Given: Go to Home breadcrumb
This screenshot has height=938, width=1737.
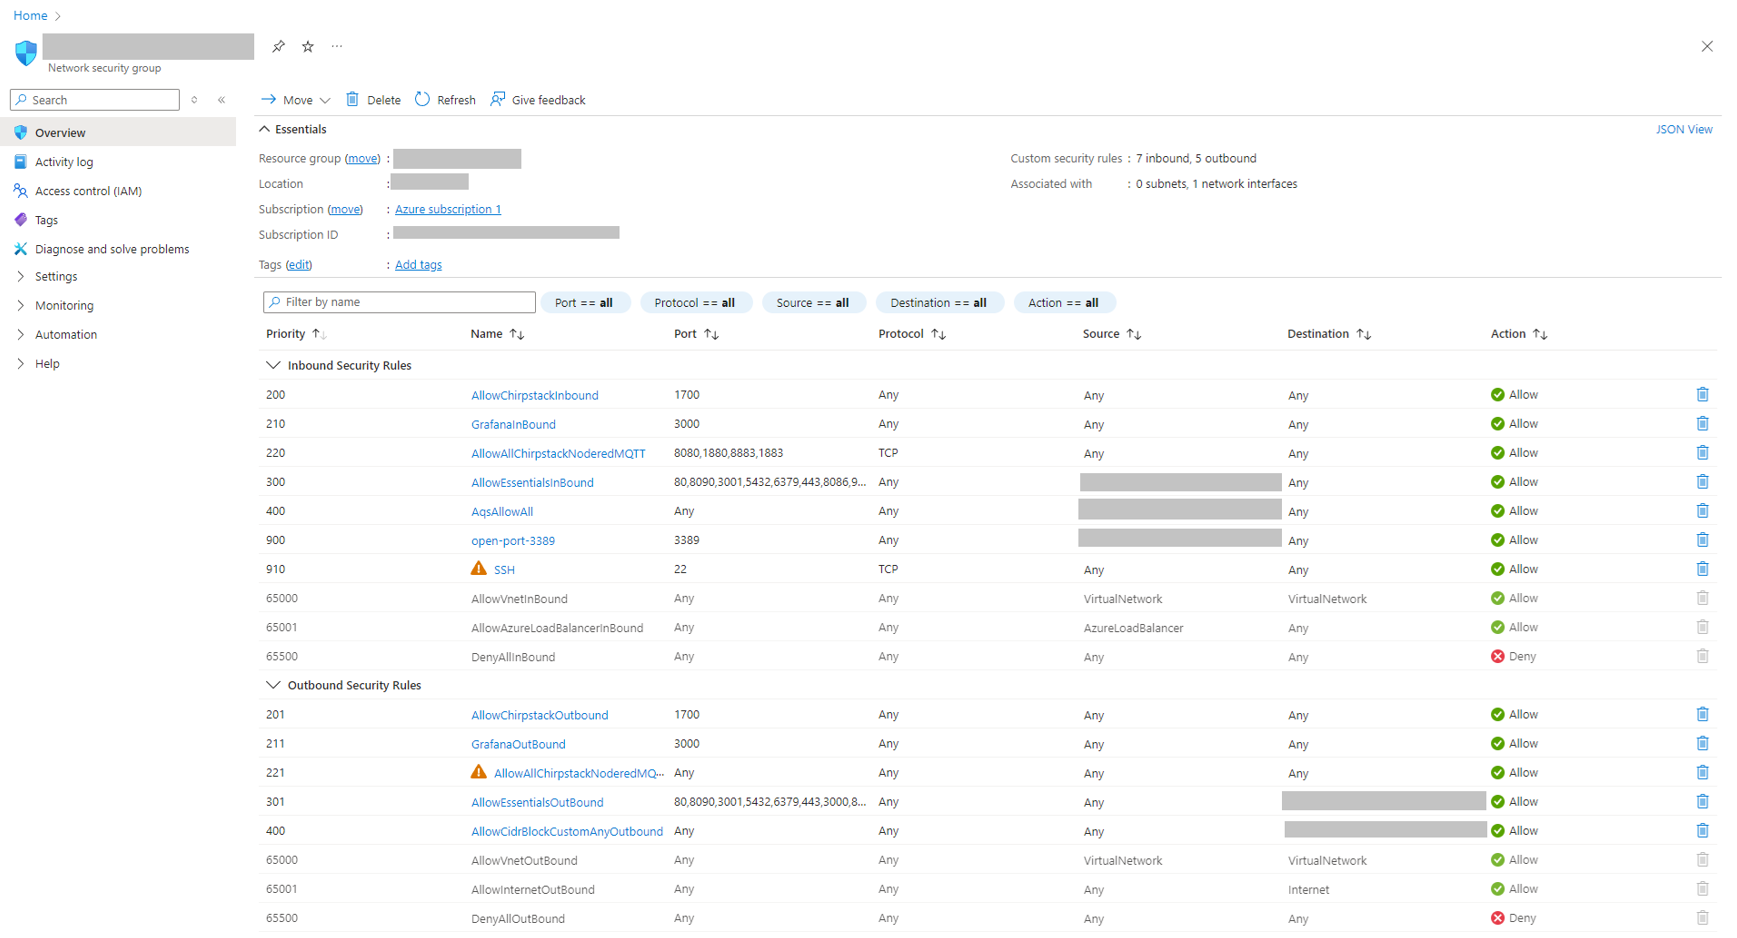Looking at the screenshot, I should coord(30,15).
